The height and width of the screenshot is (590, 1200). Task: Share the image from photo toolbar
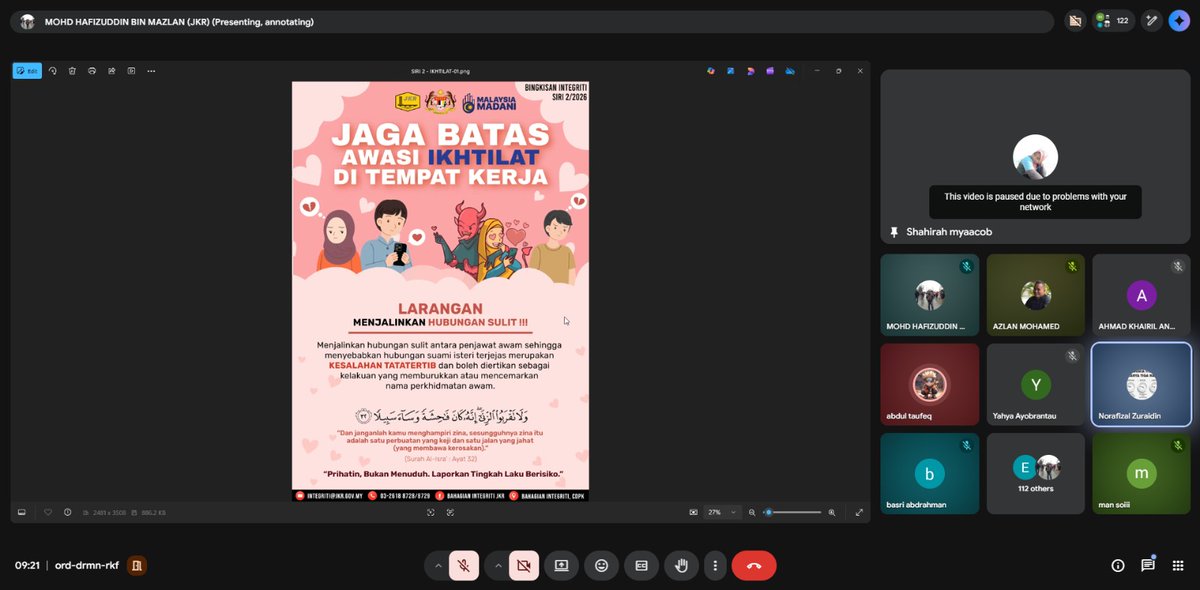point(112,71)
